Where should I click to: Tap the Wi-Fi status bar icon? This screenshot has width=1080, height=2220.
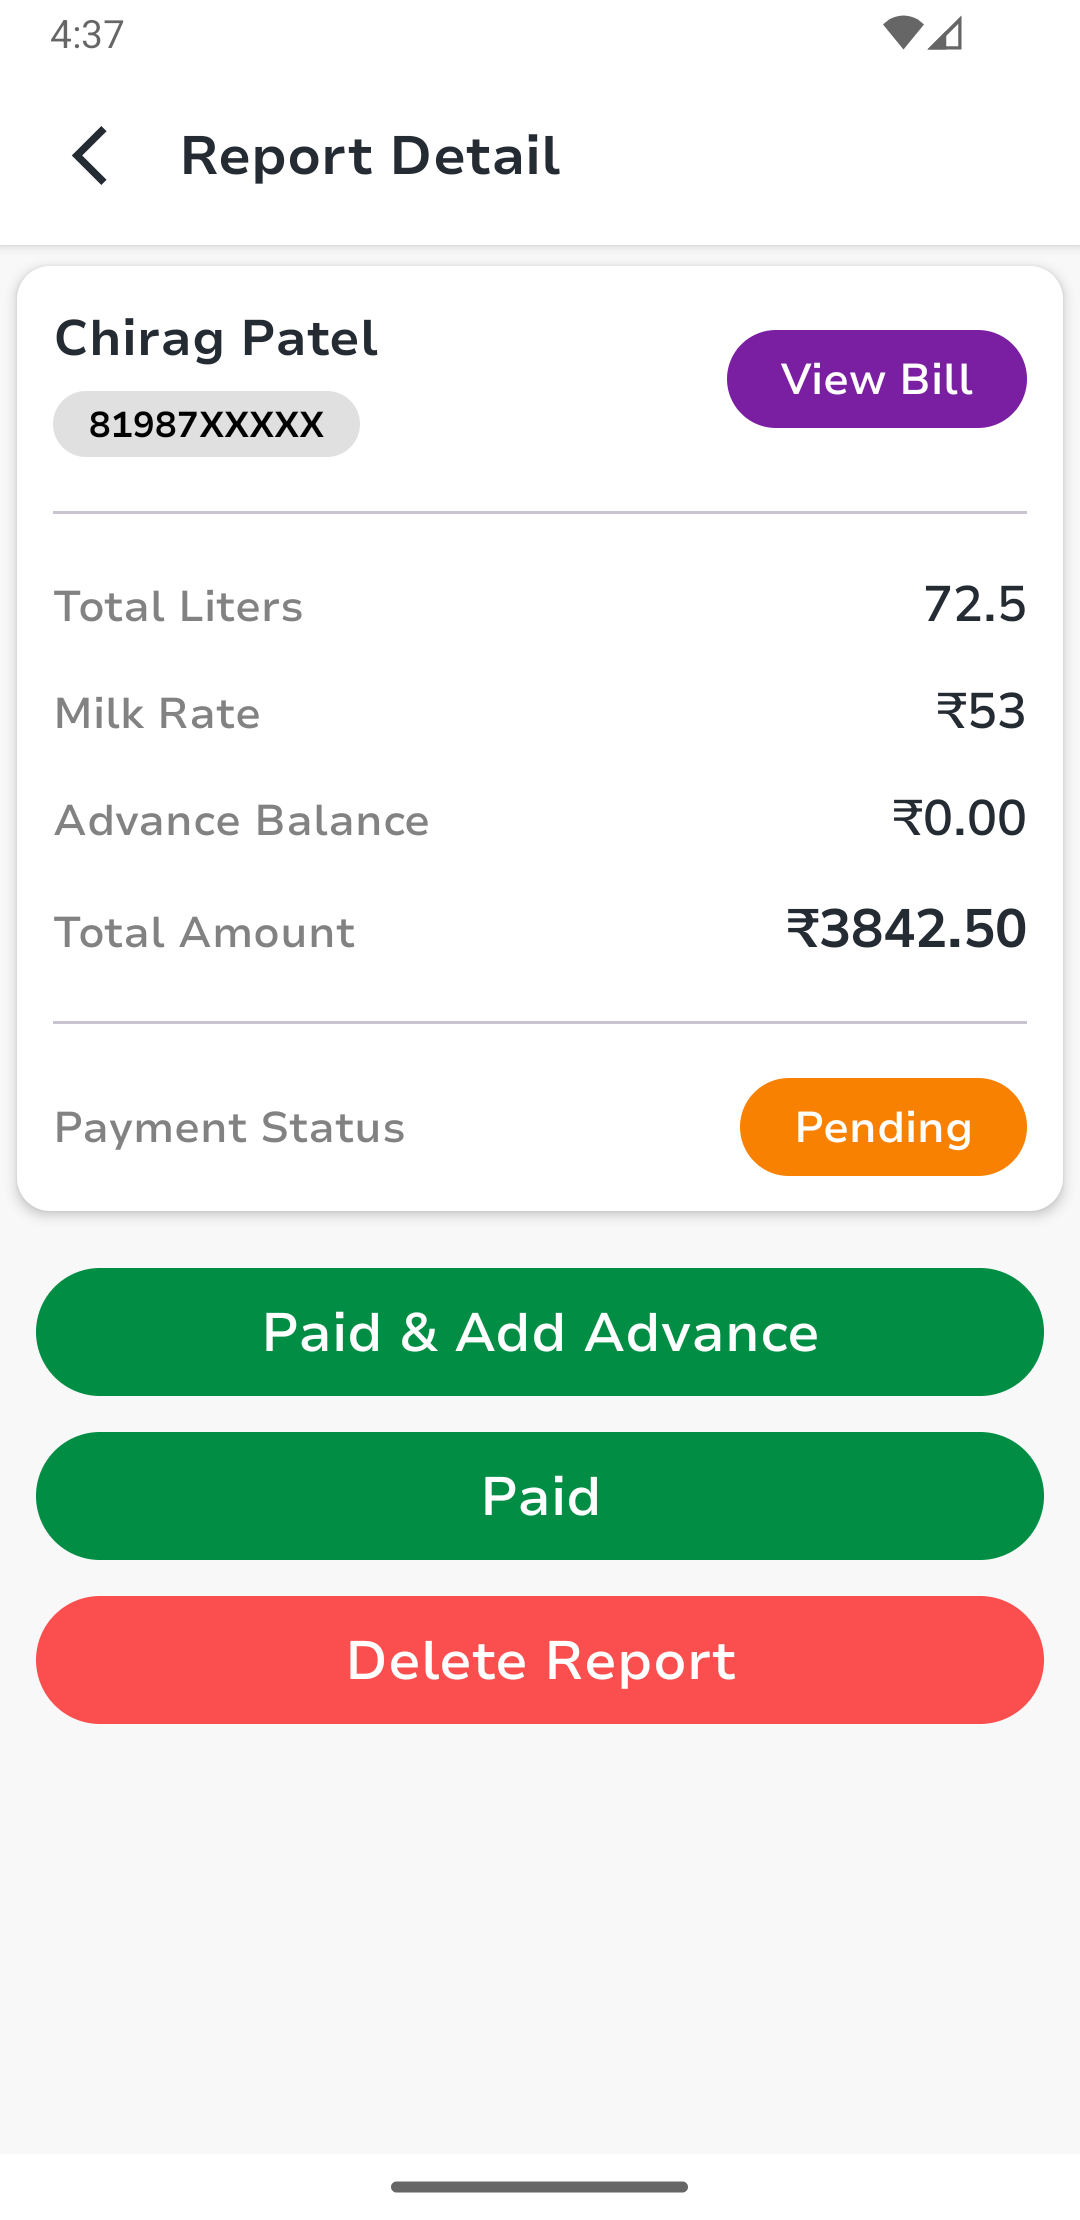tap(902, 34)
